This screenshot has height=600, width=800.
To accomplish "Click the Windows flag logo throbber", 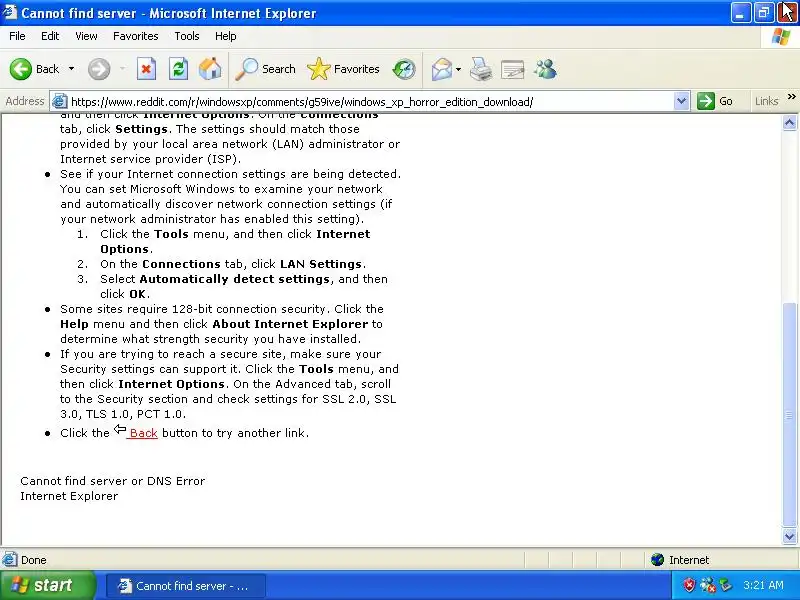I will (780, 37).
